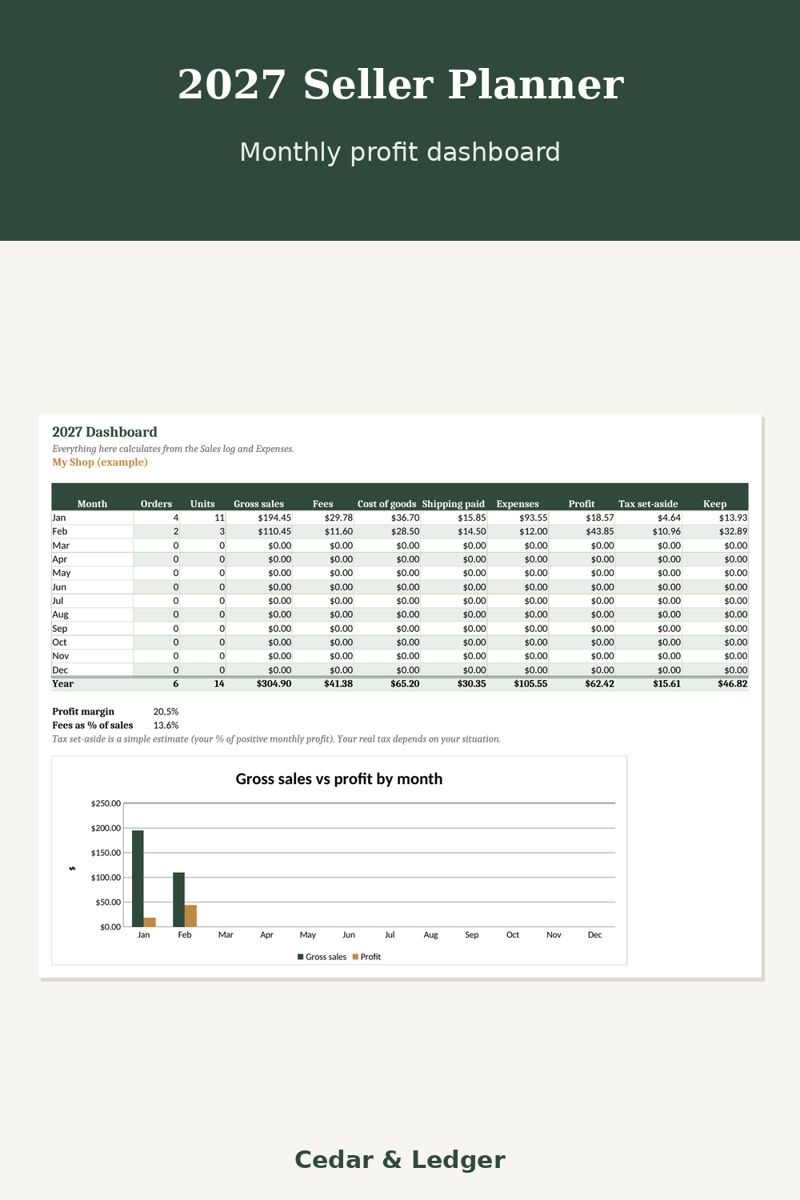
Task: Click chart title "Gross sales vs profit by month"
Action: [x=339, y=779]
